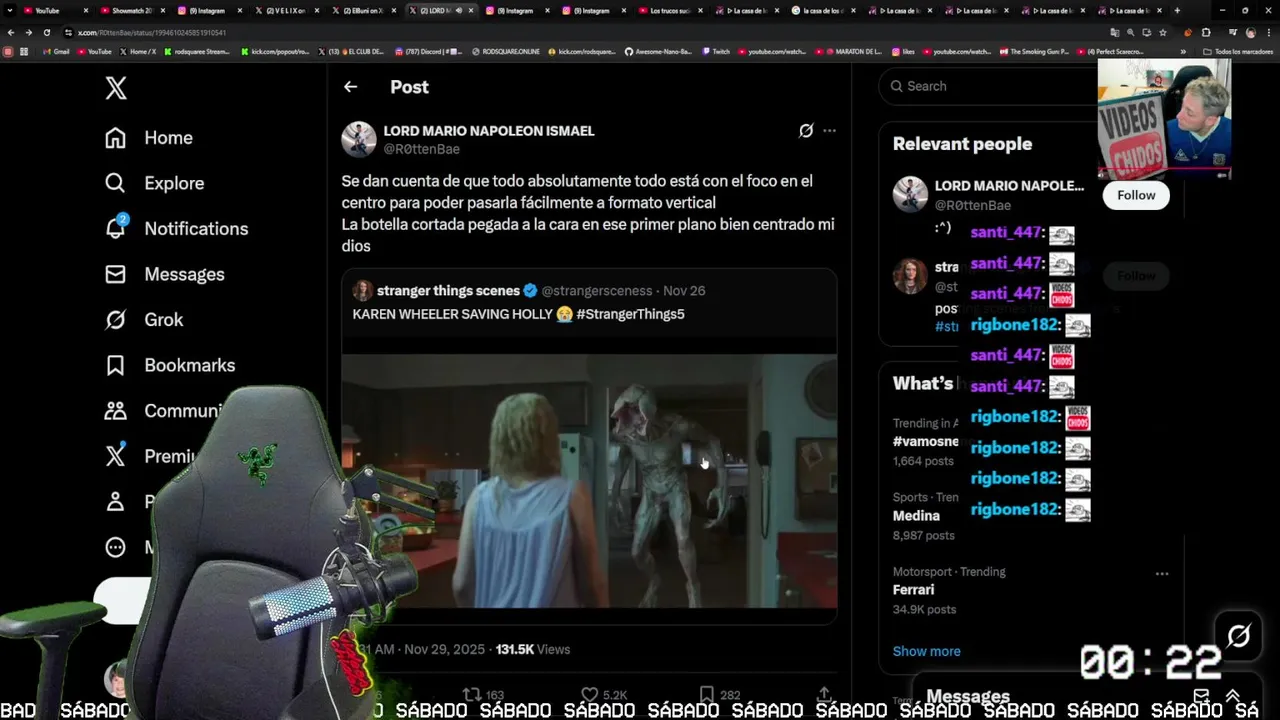
Task: Mute audio on the LORD M tab
Action: coord(459,10)
